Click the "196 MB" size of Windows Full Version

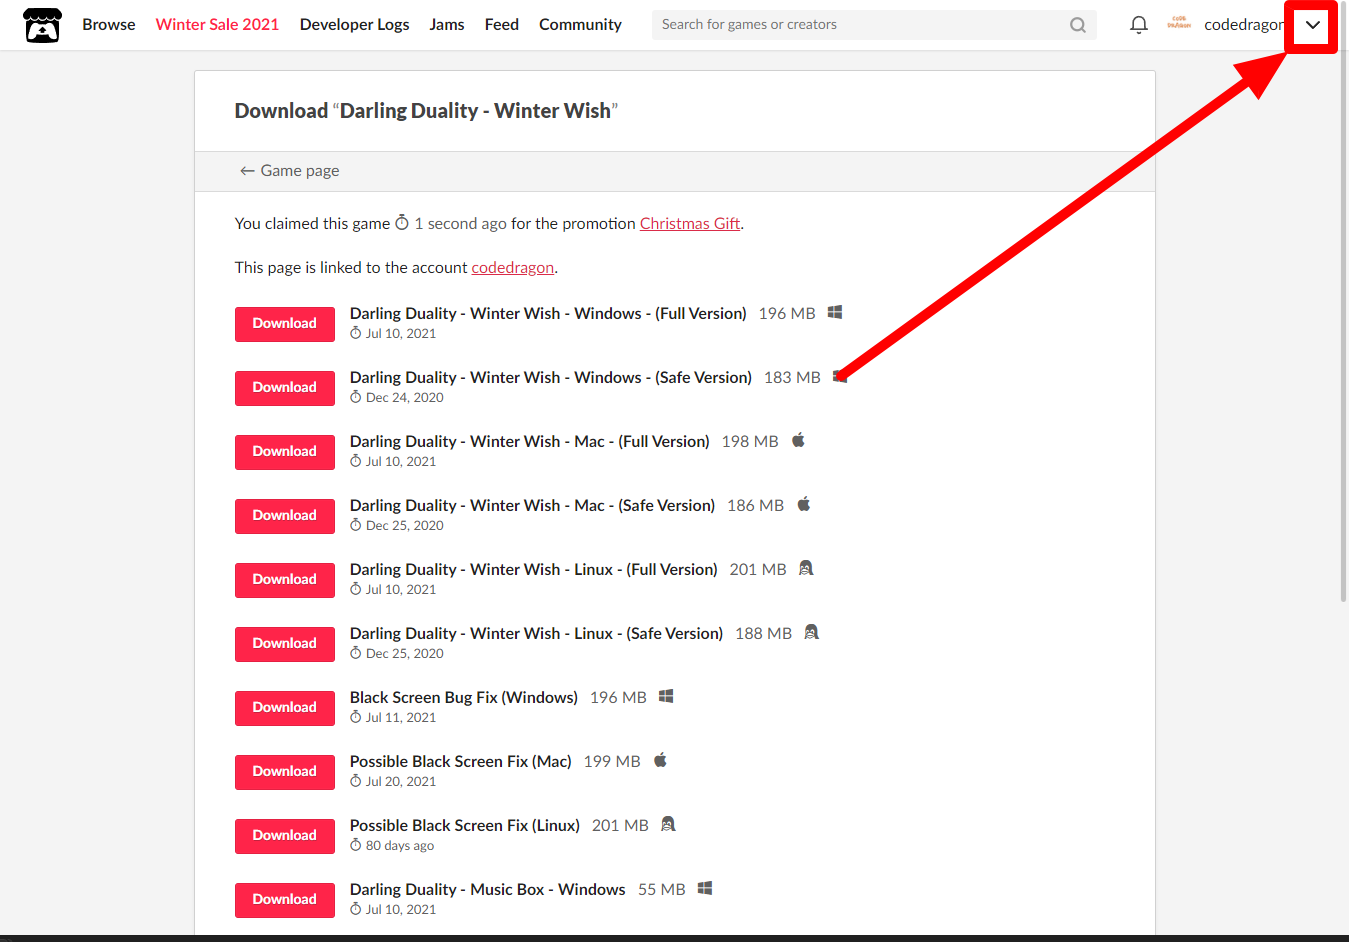787,313
